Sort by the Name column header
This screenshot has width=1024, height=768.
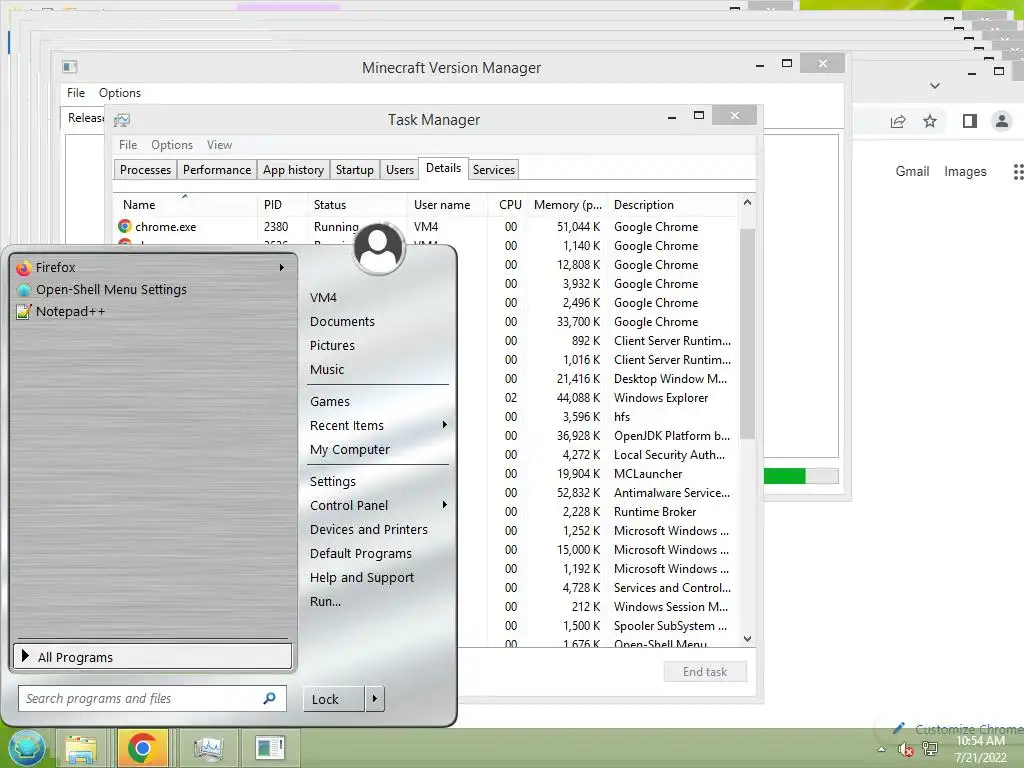(185, 204)
